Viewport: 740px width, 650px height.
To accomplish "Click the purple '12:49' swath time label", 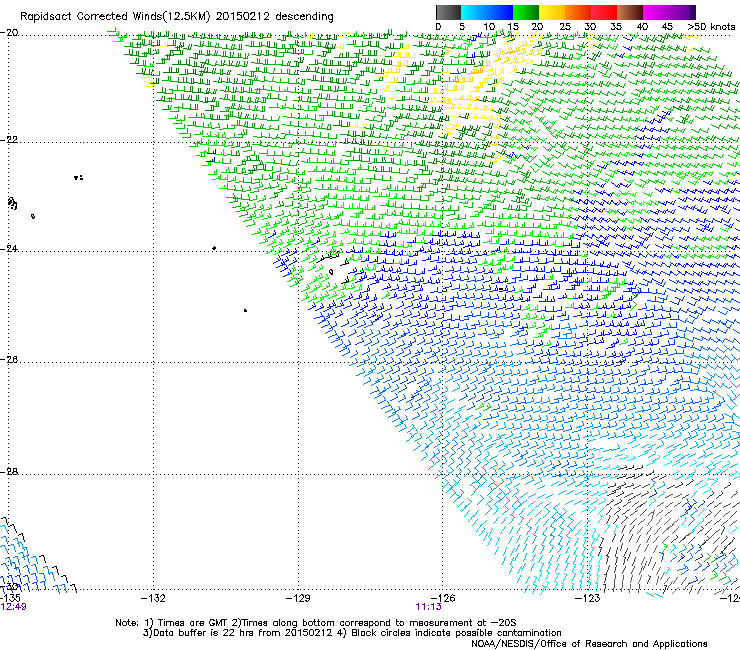I will (x=13, y=607).
